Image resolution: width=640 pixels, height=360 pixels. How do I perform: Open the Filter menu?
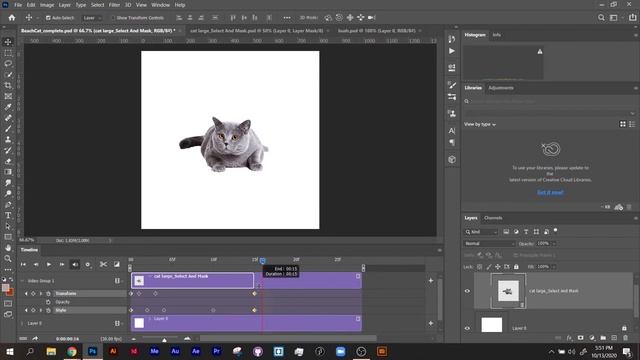(114, 5)
